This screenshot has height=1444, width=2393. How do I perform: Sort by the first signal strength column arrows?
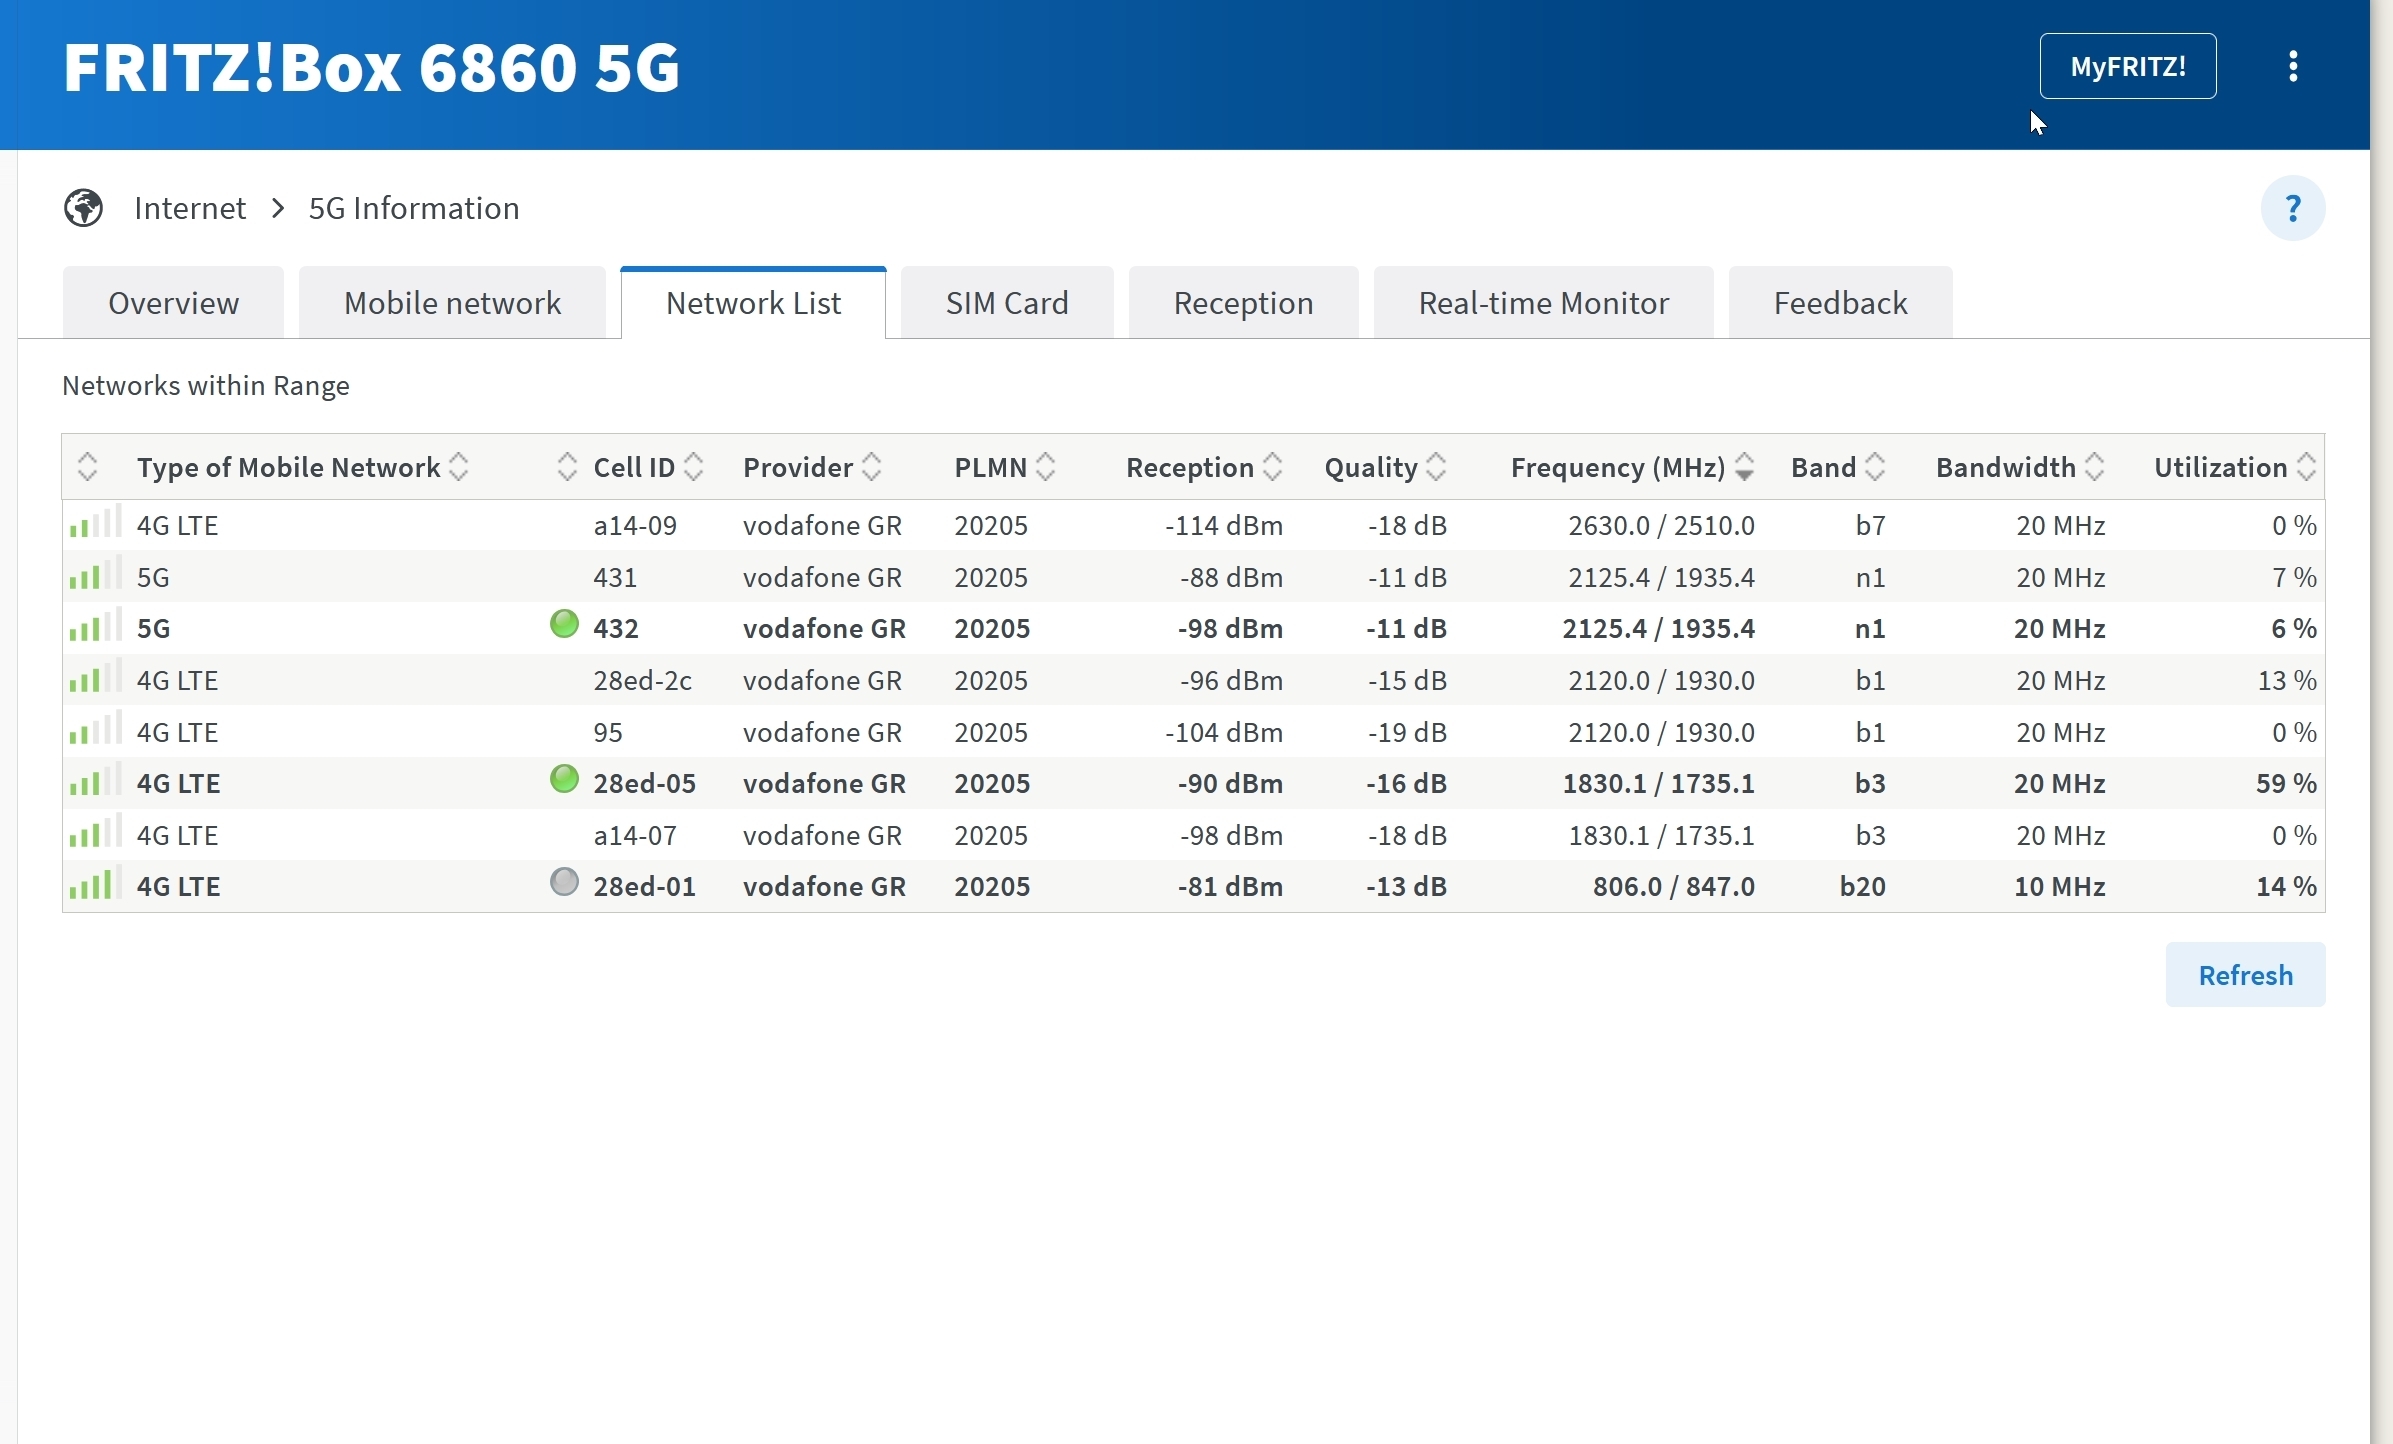[x=87, y=467]
